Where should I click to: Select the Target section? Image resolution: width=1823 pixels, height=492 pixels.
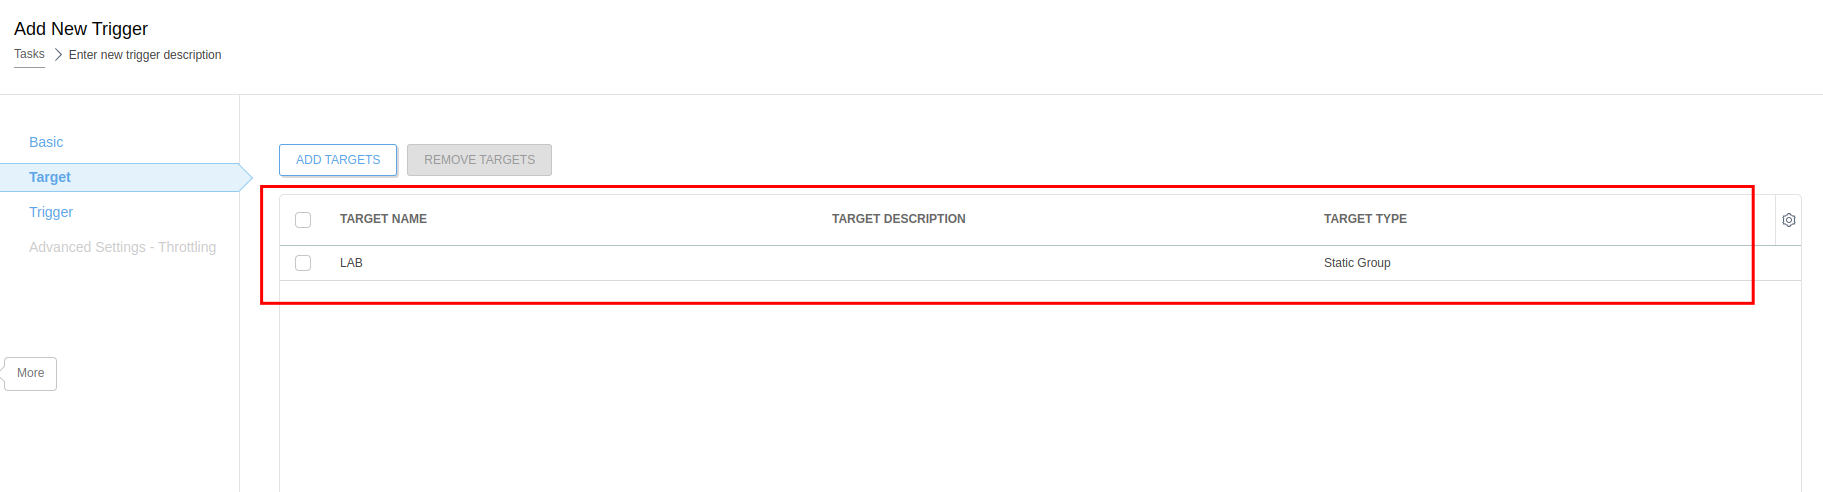click(x=50, y=177)
